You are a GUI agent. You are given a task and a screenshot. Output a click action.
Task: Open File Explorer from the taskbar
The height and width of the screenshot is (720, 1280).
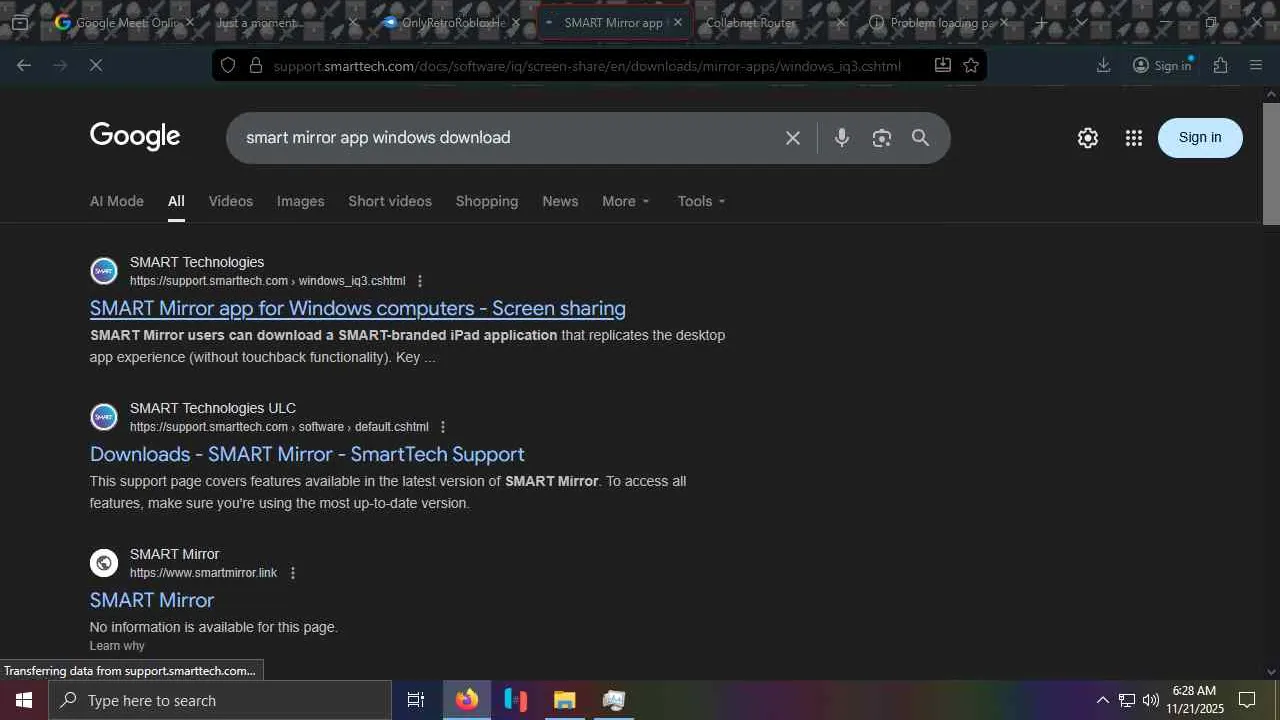click(x=565, y=700)
